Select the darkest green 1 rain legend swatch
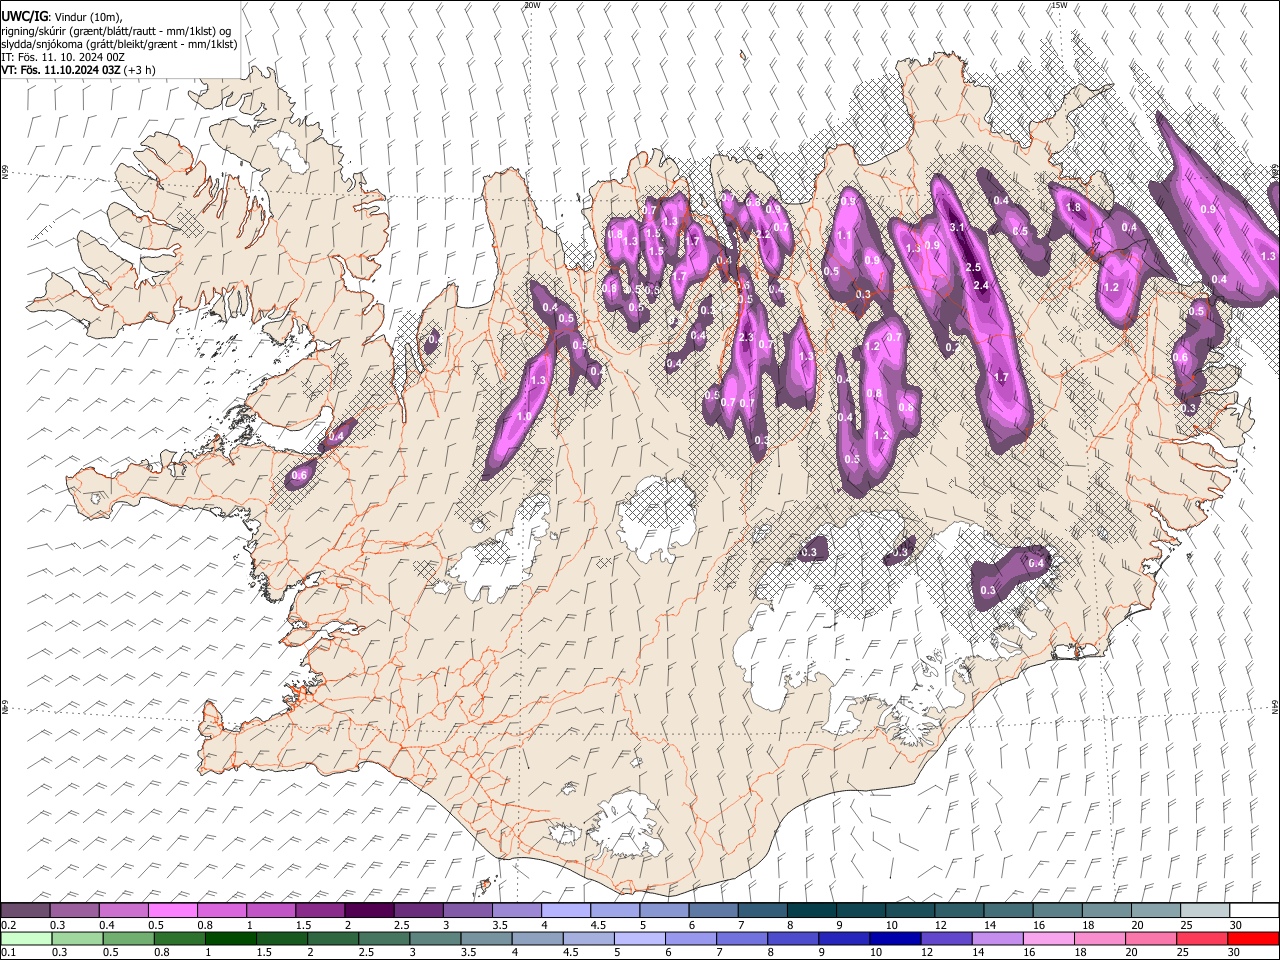1280x960 pixels. point(230,938)
